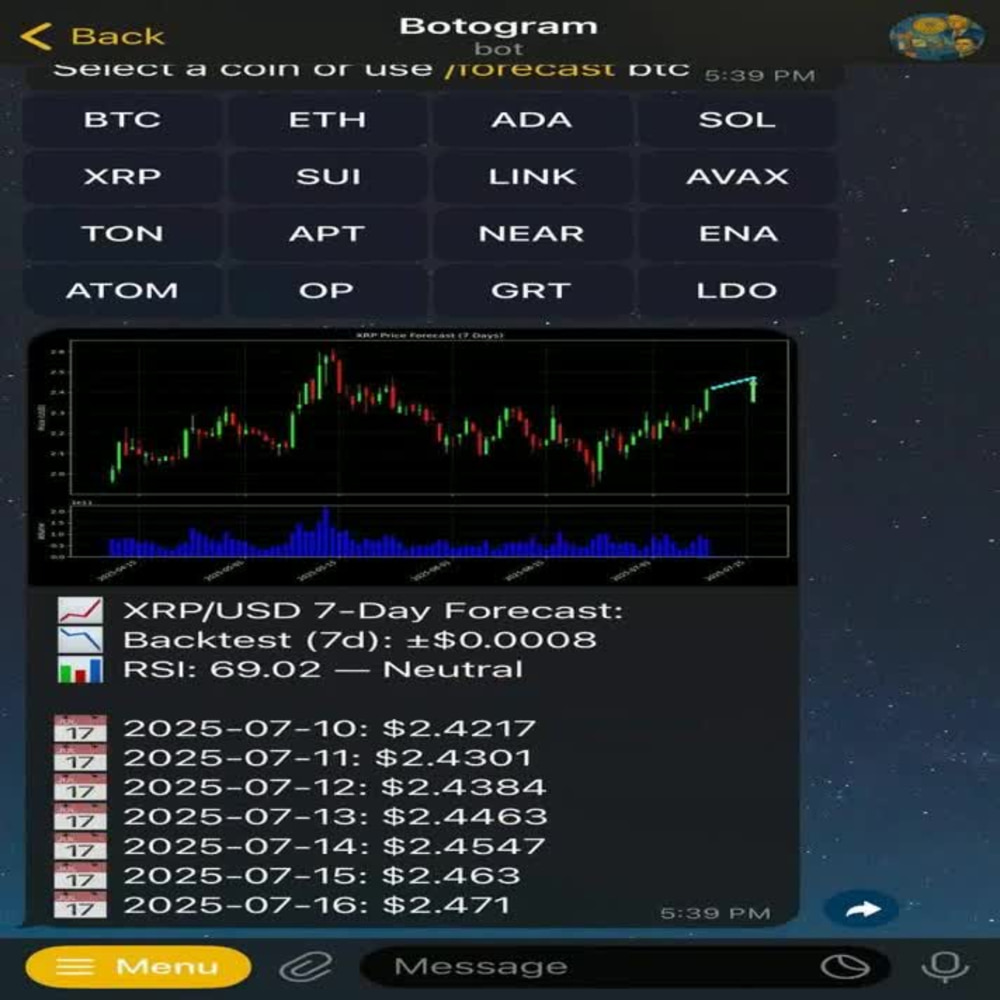Select the SUI coin button
Image resolution: width=1000 pixels, height=1000 pixels.
327,177
